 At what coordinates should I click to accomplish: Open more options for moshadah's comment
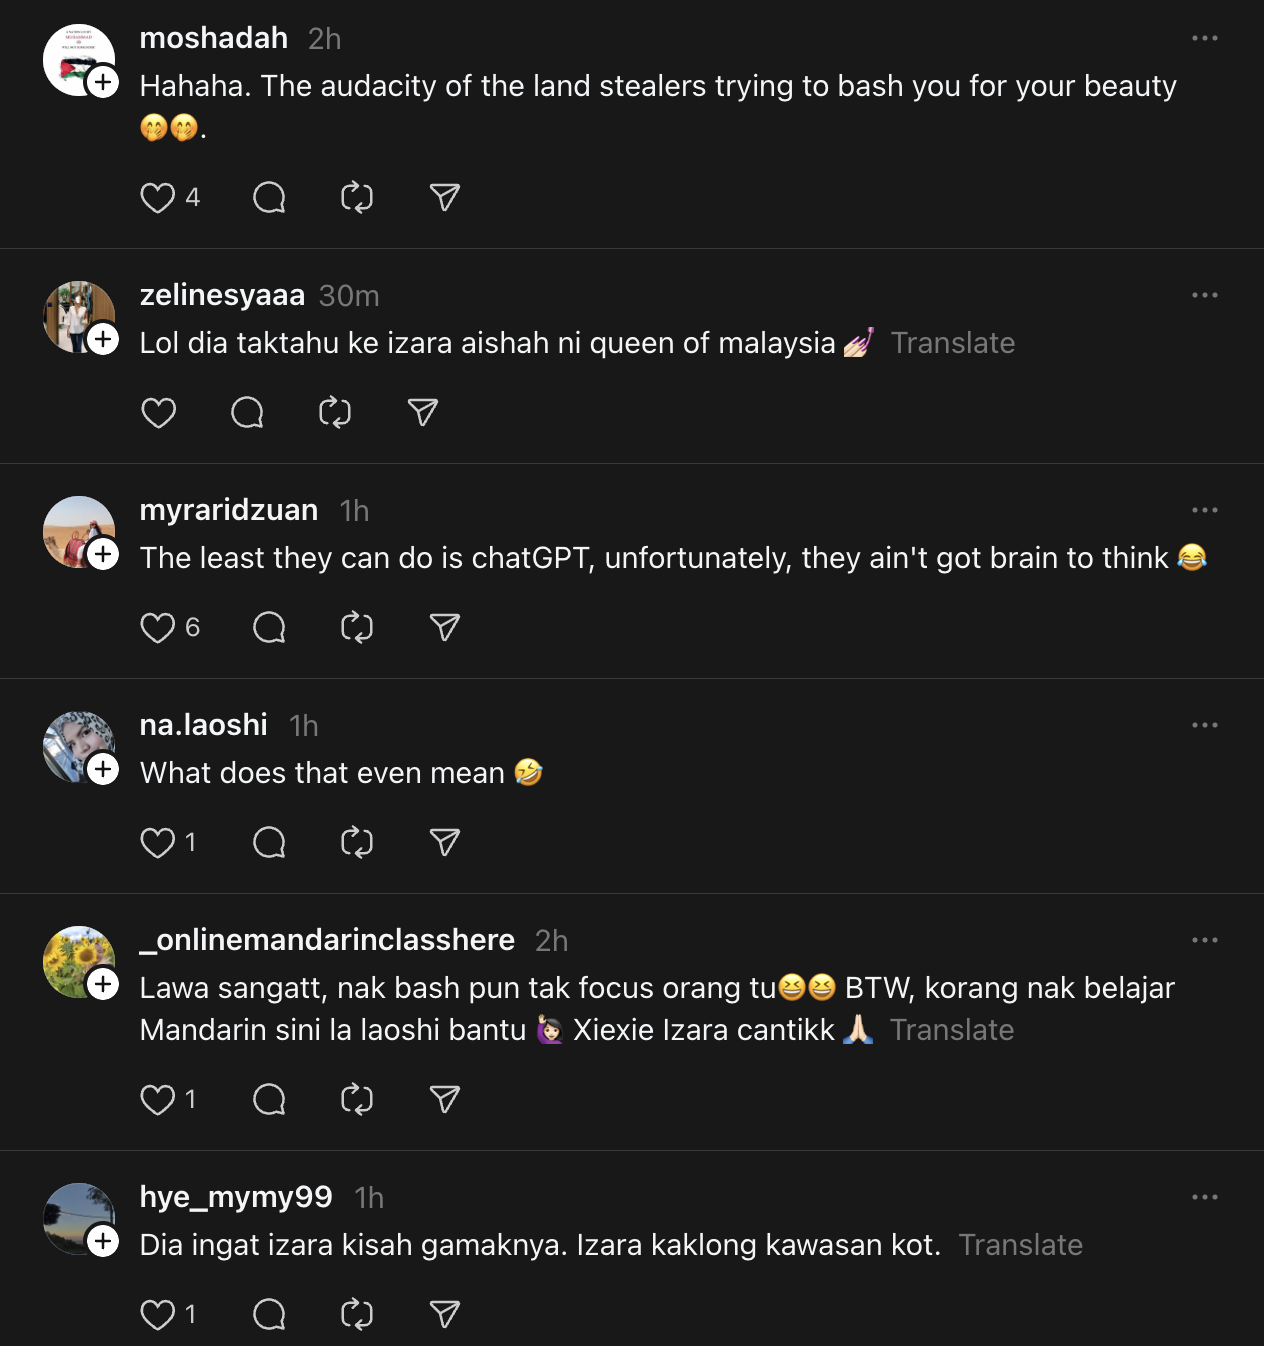1204,38
